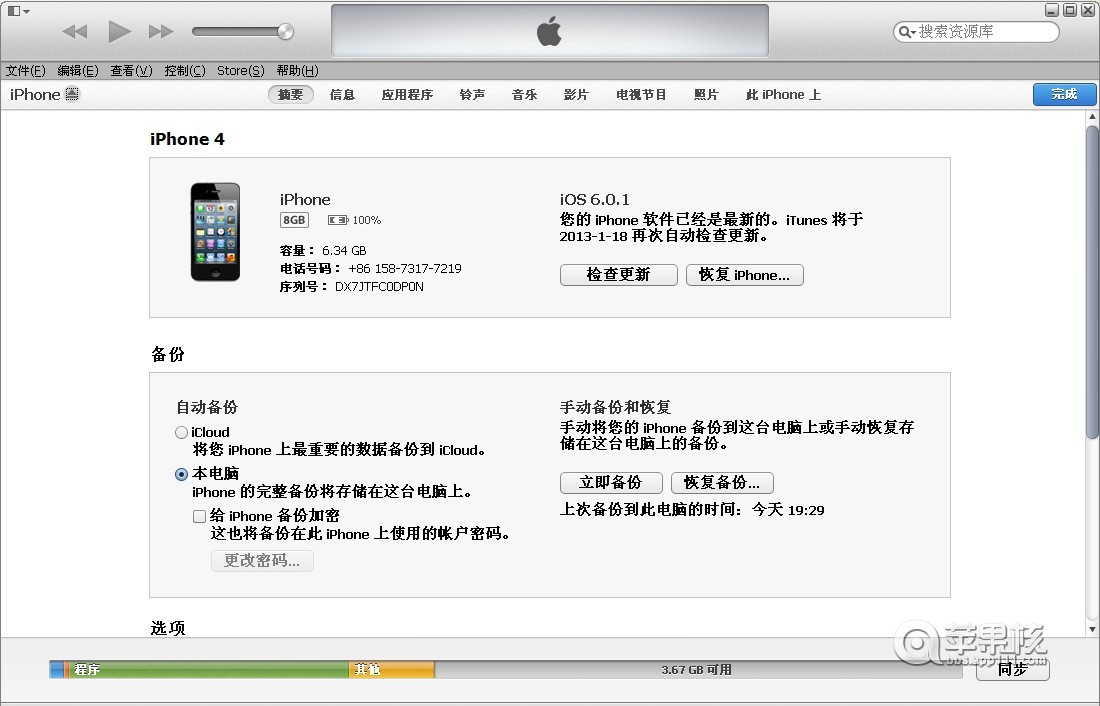
Task: Select the 摘要 summary tab
Action: coord(290,95)
